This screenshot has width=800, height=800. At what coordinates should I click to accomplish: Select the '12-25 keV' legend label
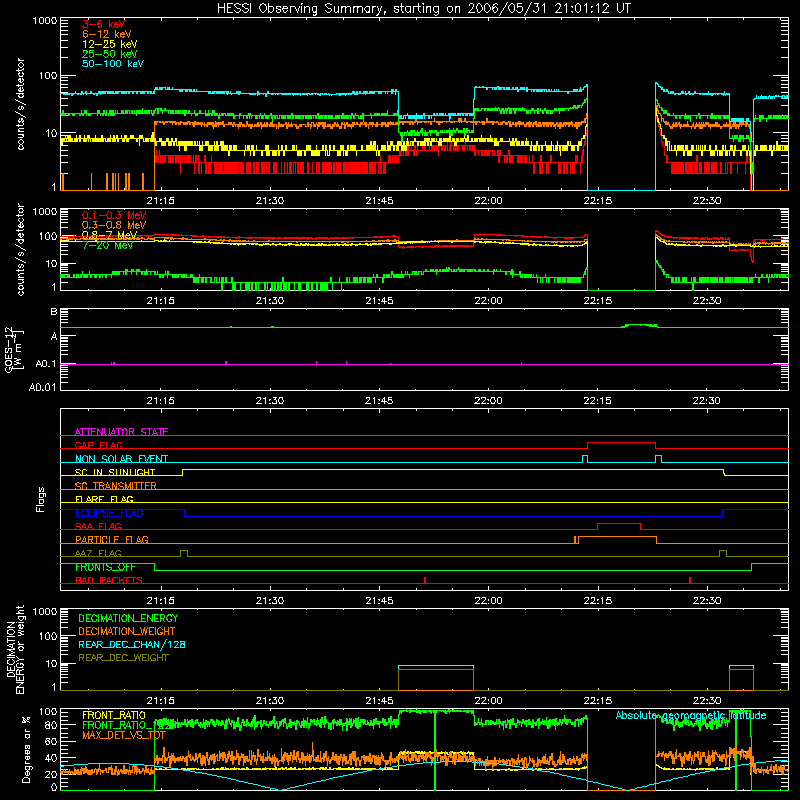110,44
